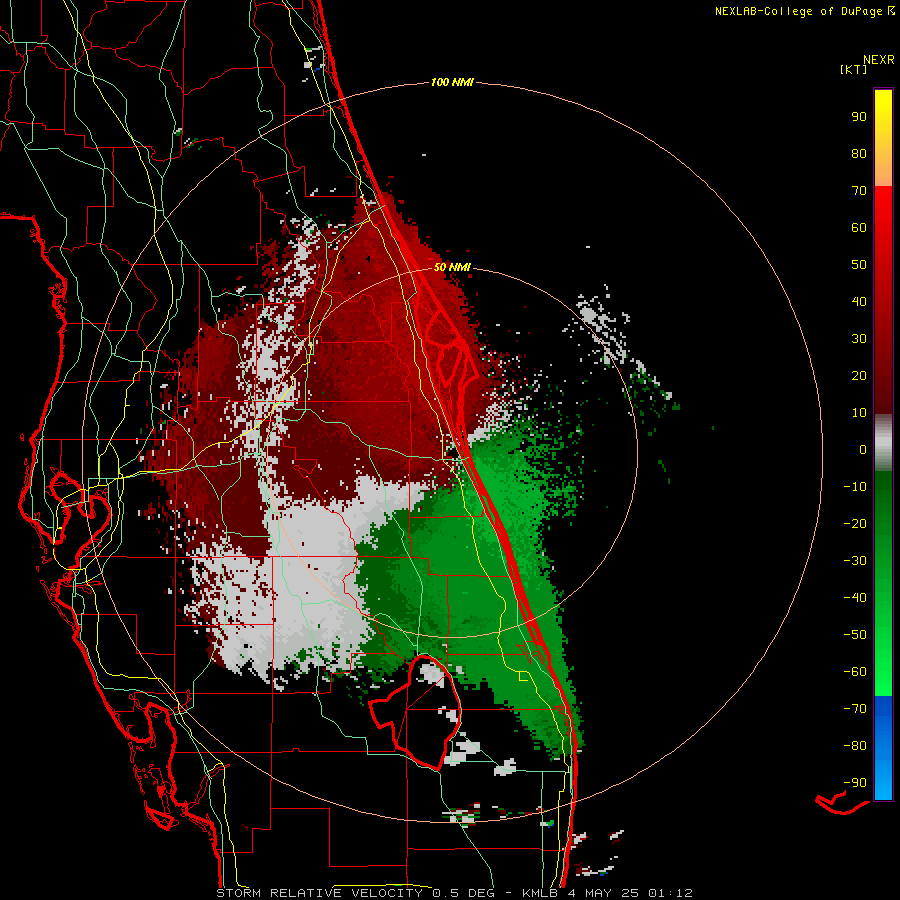This screenshot has height=900, width=900.
Task: Click the 80 value on the velocity scale
Action: point(859,153)
